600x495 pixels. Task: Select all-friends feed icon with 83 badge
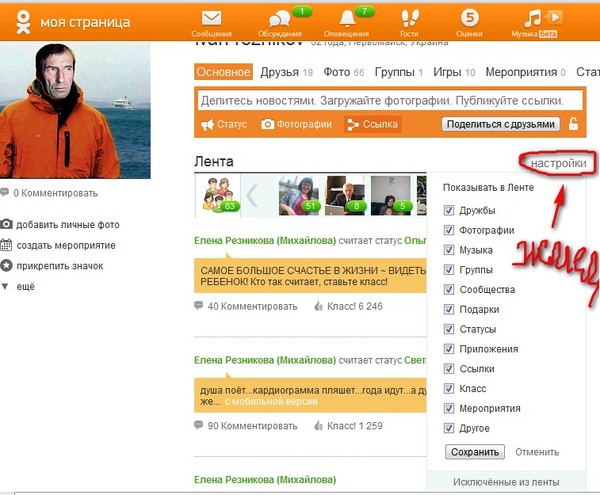[218, 195]
